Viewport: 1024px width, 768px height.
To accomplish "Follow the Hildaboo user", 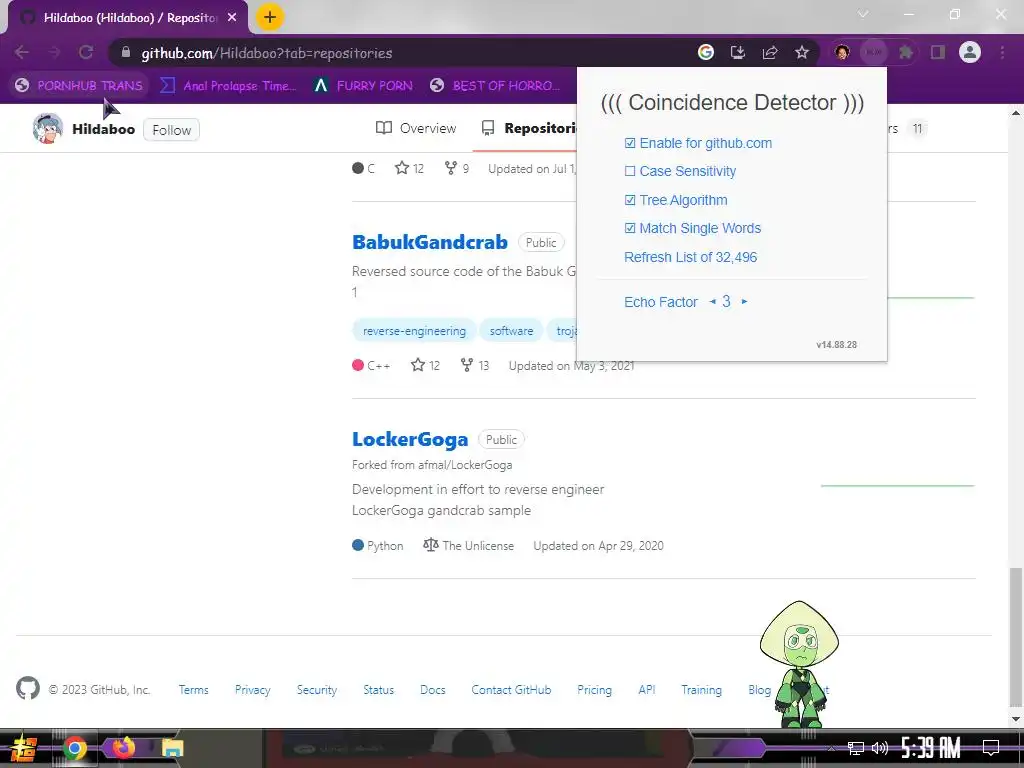I will pyautogui.click(x=171, y=130).
